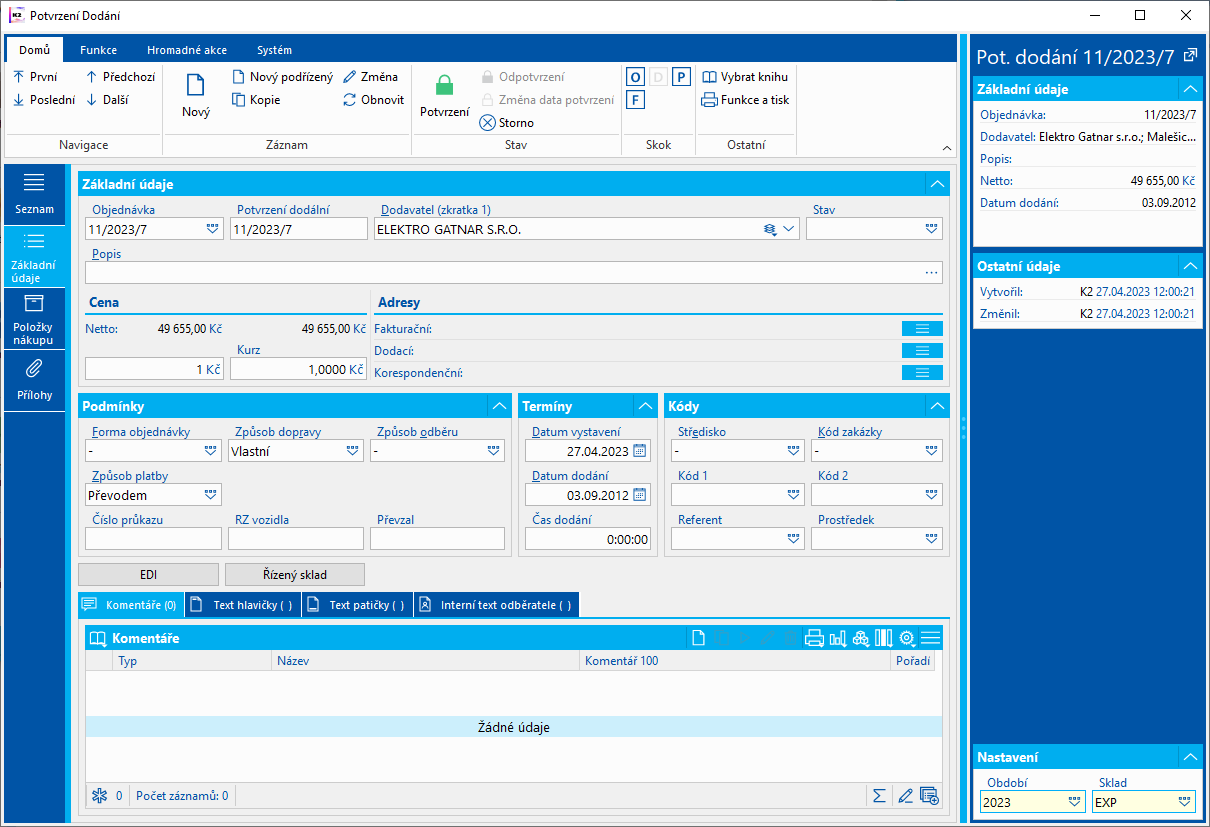
Task: Open Přílohy in sidebar
Action: [34, 380]
